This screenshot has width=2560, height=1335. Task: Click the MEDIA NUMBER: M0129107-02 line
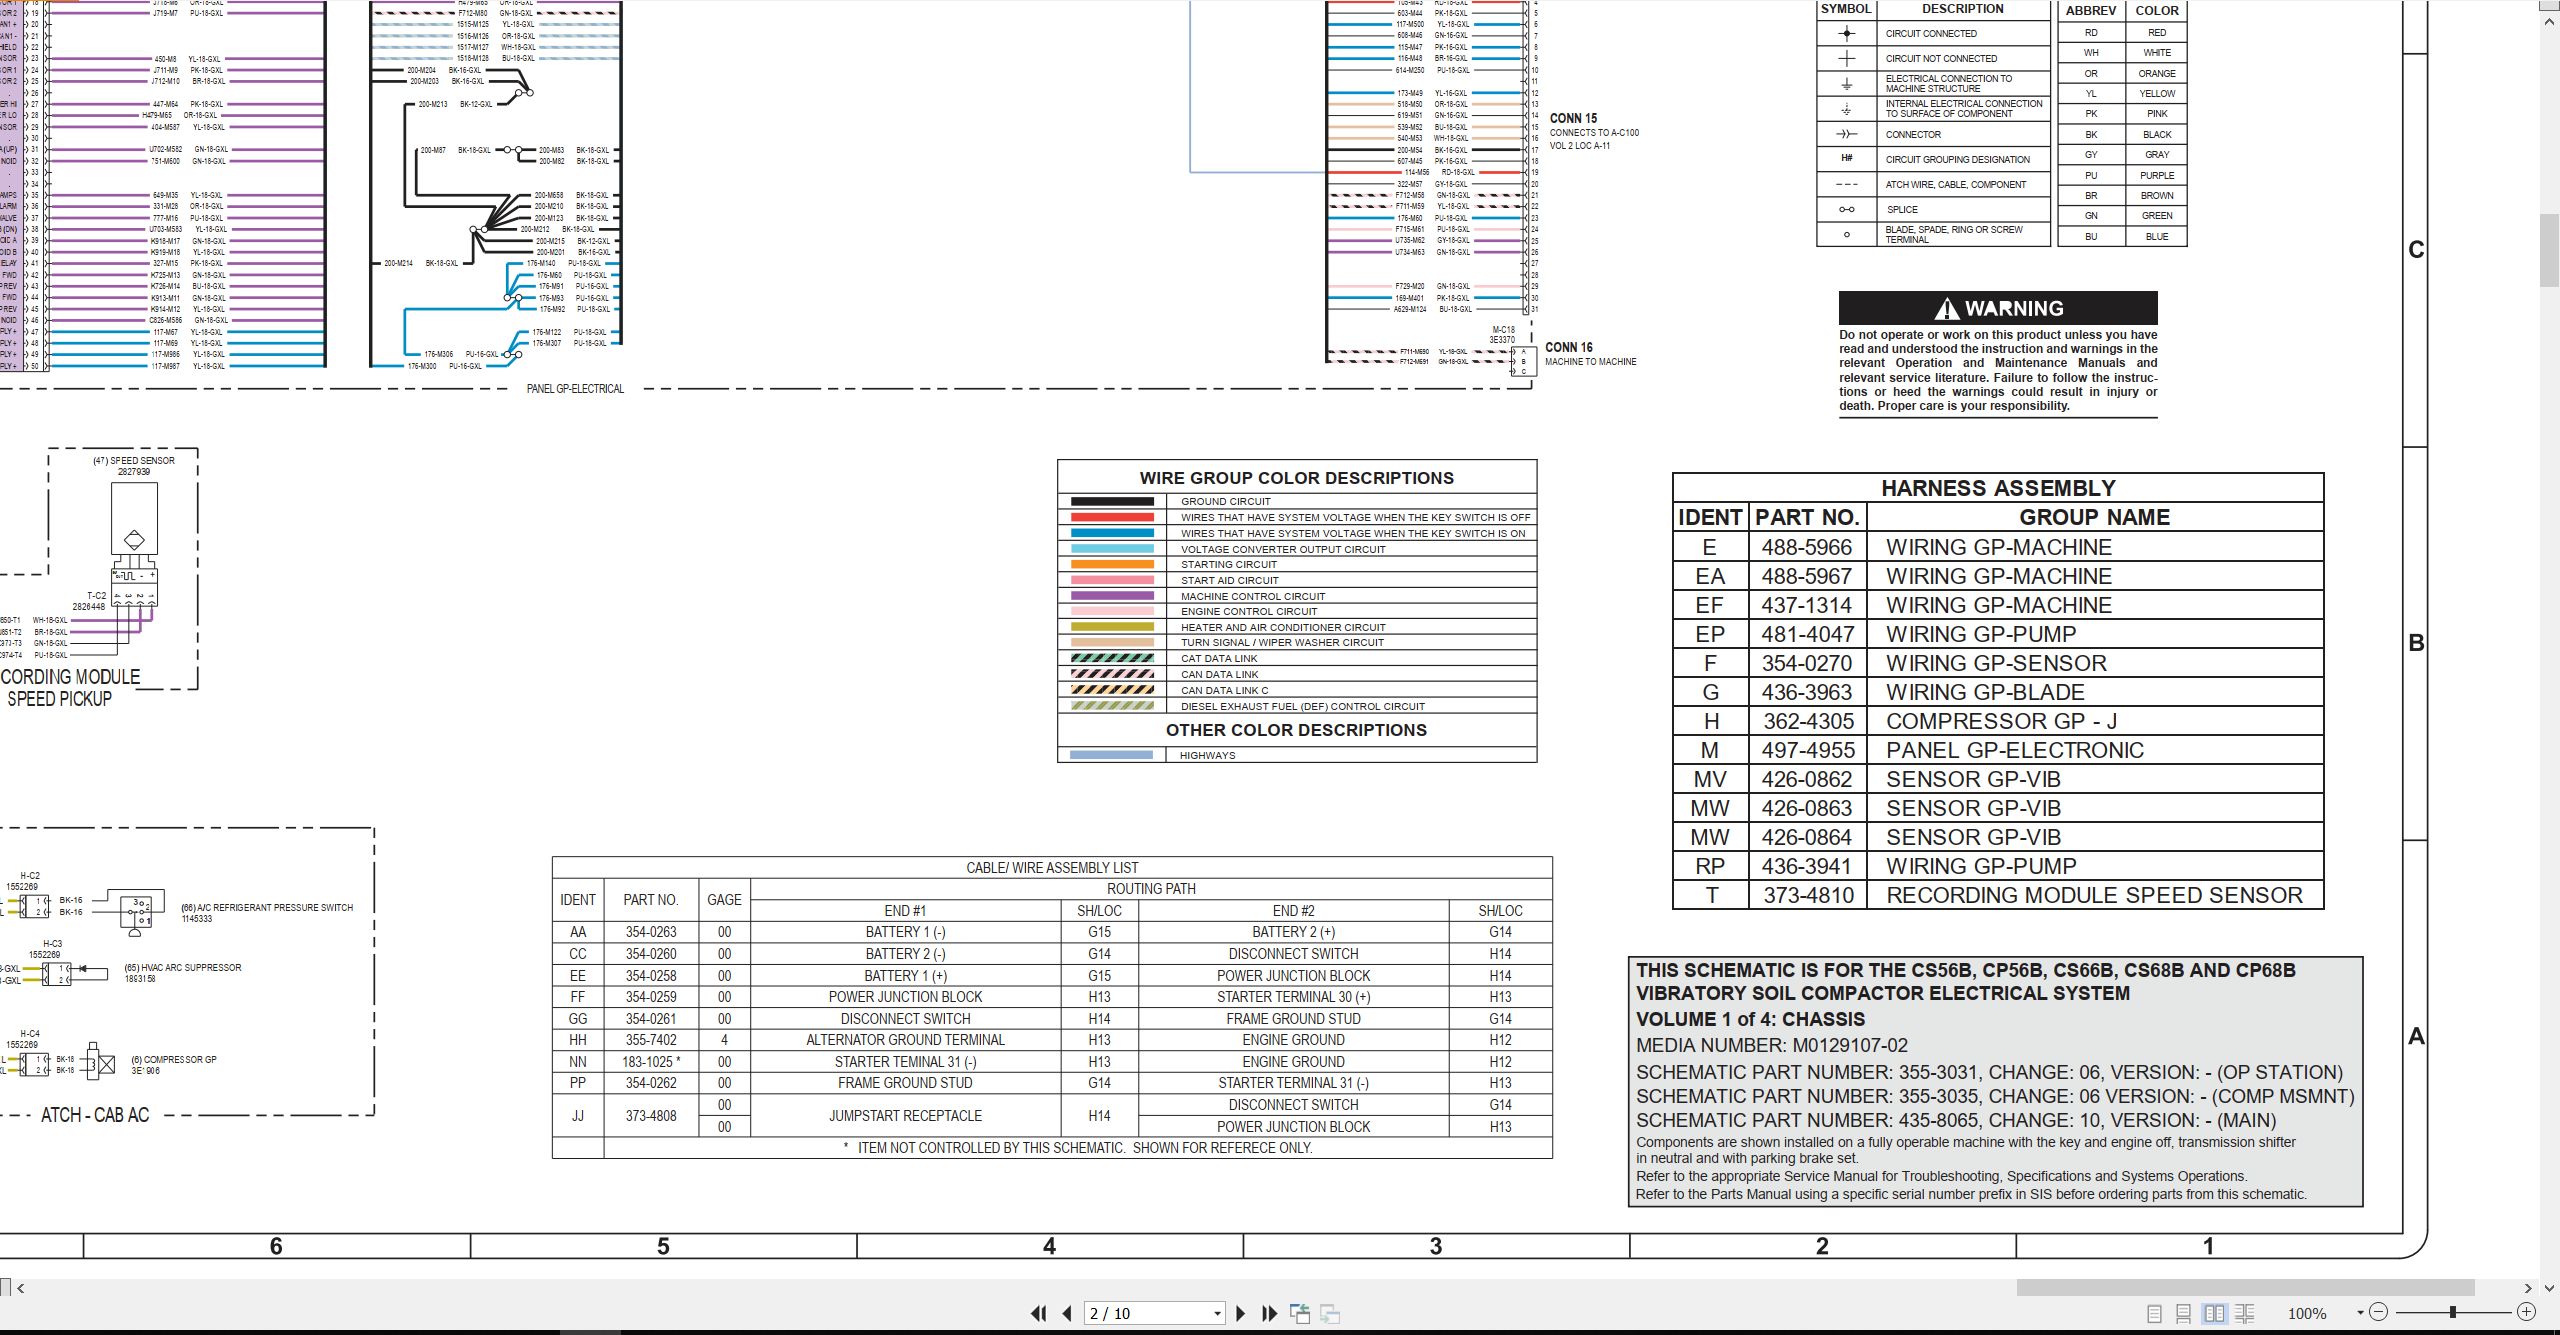click(1771, 1045)
